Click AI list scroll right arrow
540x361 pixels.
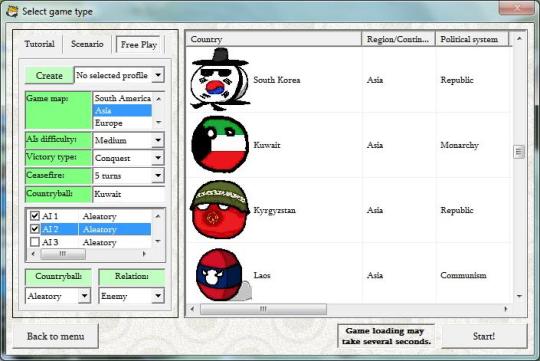click(144, 254)
